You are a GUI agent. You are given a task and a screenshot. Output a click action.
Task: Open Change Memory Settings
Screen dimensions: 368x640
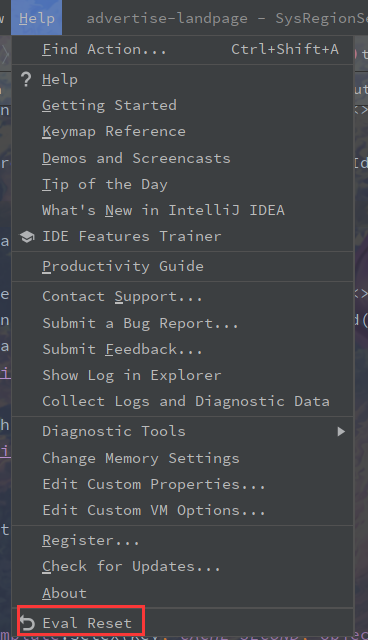(x=182, y=458)
